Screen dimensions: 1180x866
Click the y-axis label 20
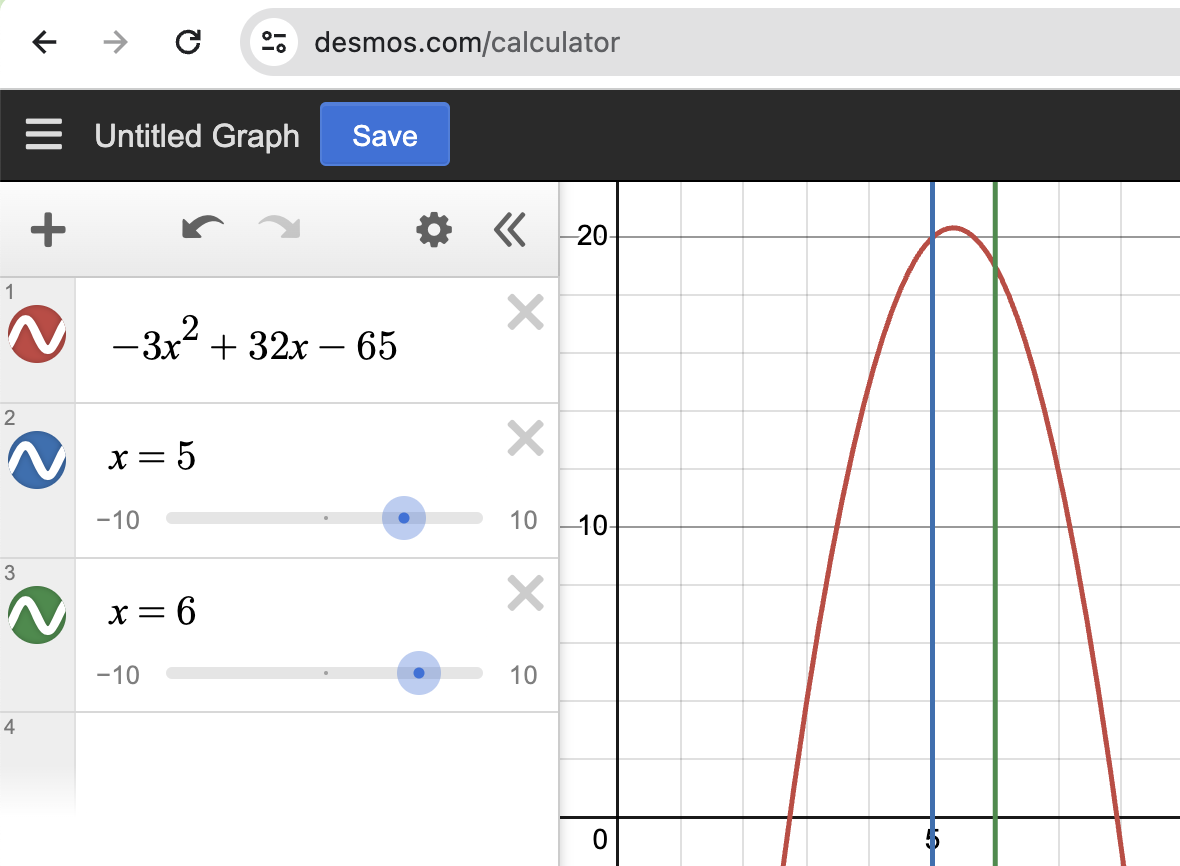coord(592,235)
